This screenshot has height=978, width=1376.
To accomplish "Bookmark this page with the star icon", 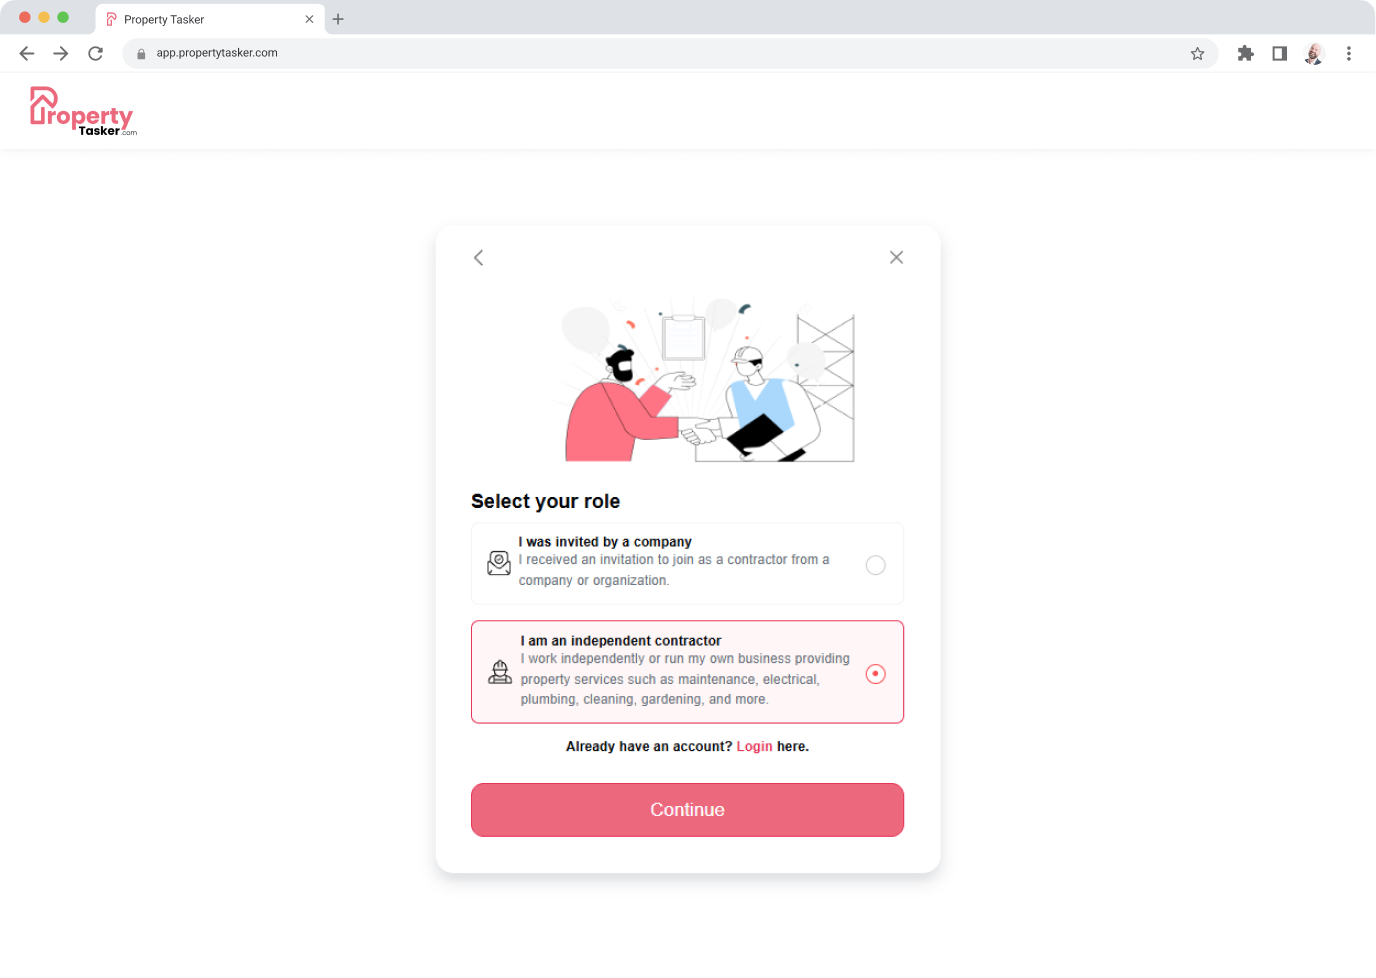I will click(x=1197, y=53).
